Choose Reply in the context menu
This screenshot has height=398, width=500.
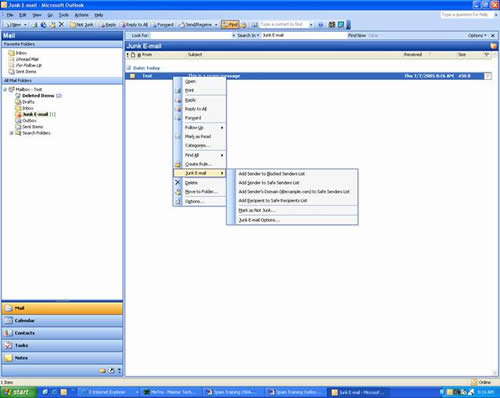(x=199, y=100)
